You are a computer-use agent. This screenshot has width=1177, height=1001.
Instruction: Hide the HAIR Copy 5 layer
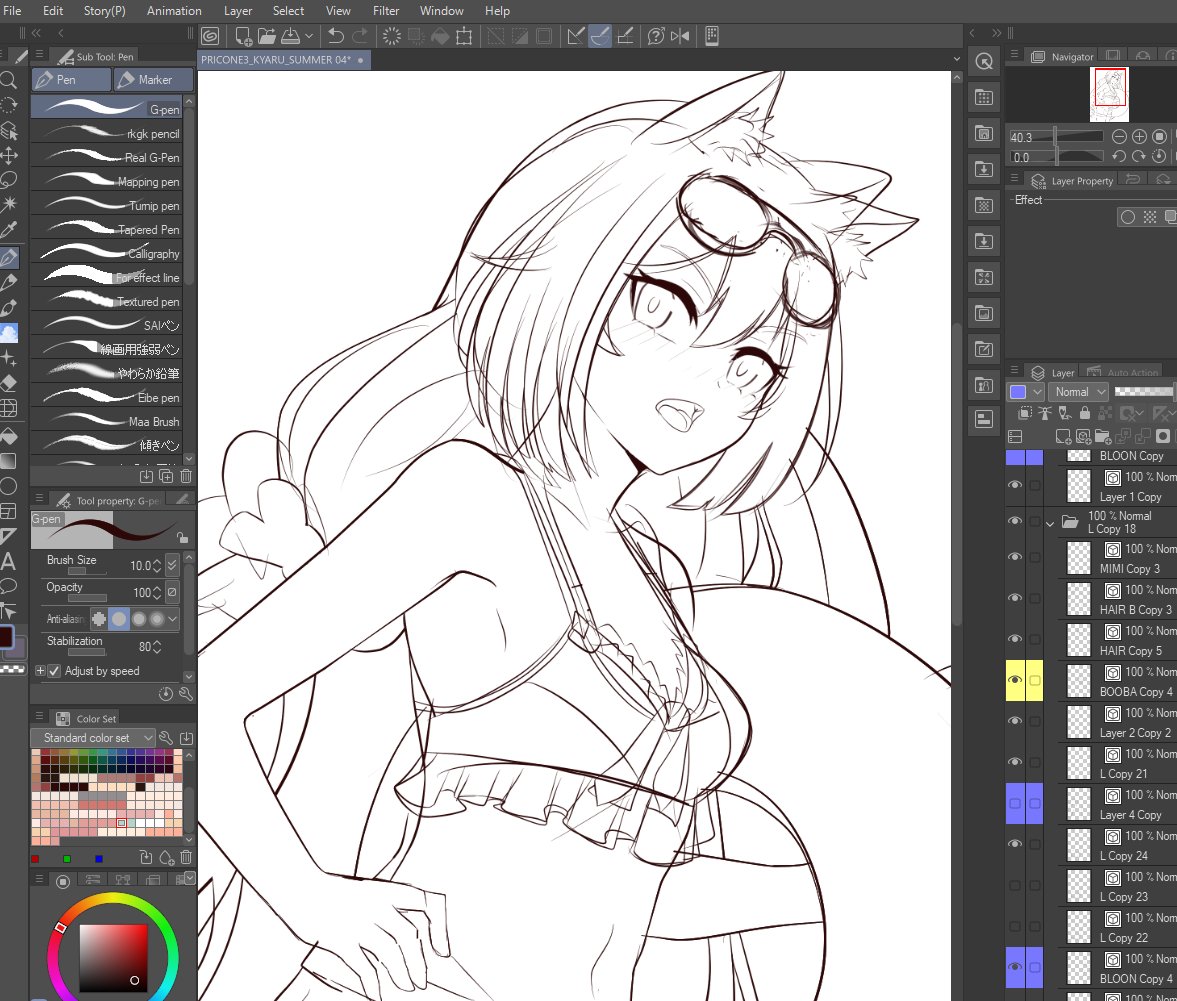coord(1015,639)
